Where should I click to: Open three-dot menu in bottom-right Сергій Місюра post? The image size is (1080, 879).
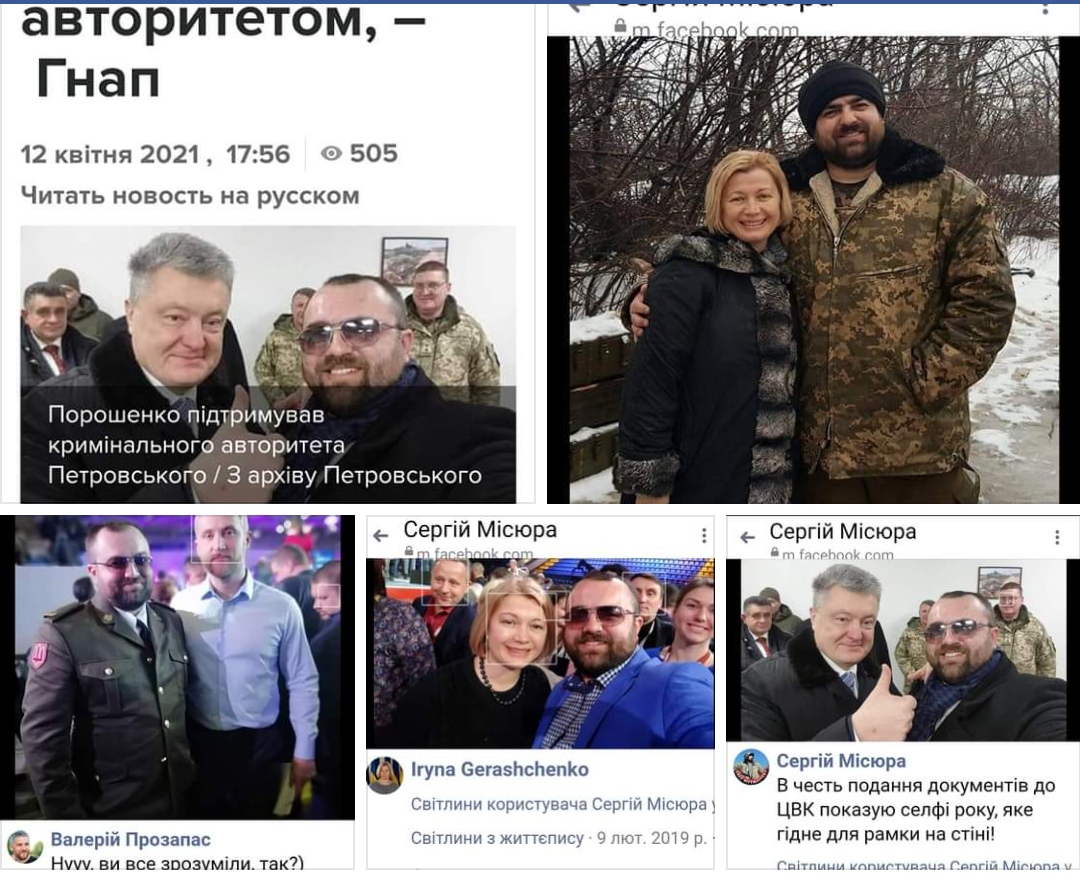tap(1057, 537)
